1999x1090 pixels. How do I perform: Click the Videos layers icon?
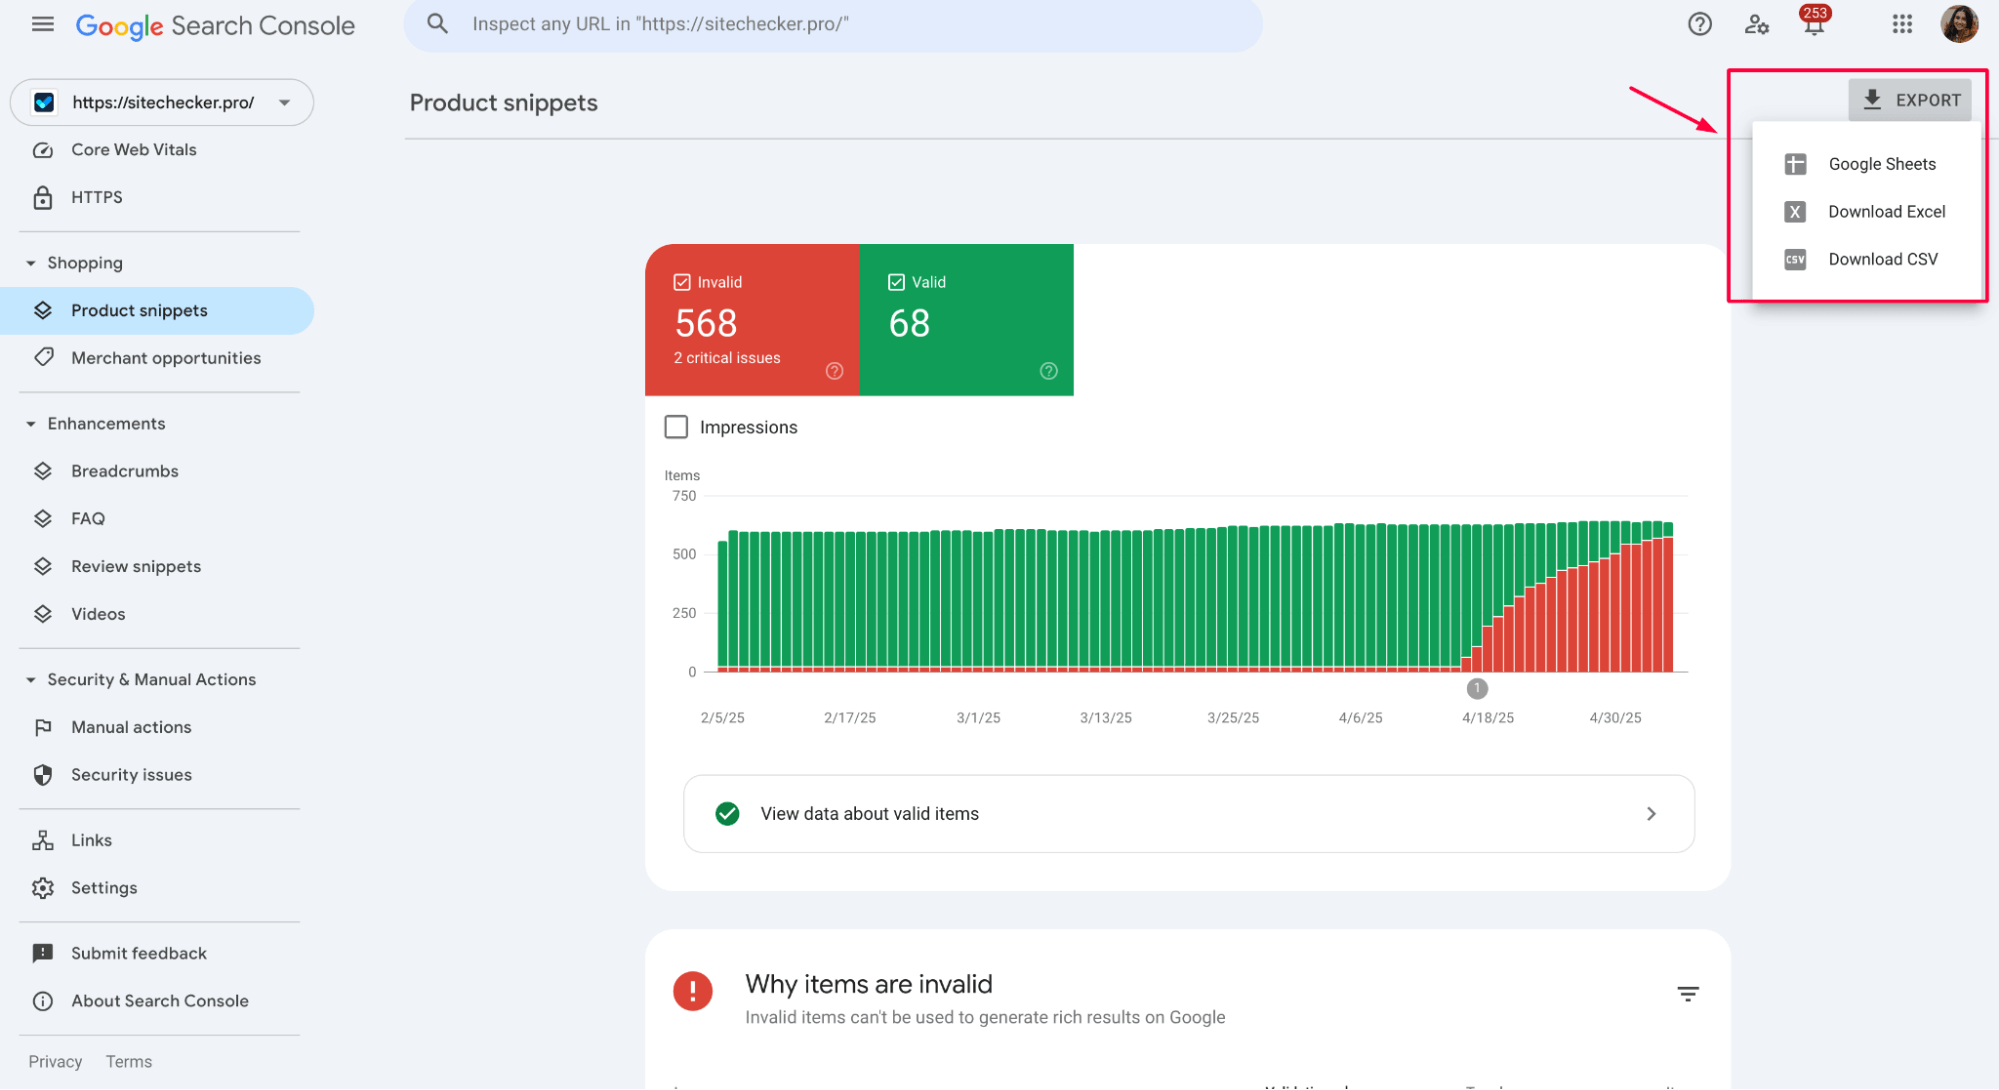(x=43, y=614)
